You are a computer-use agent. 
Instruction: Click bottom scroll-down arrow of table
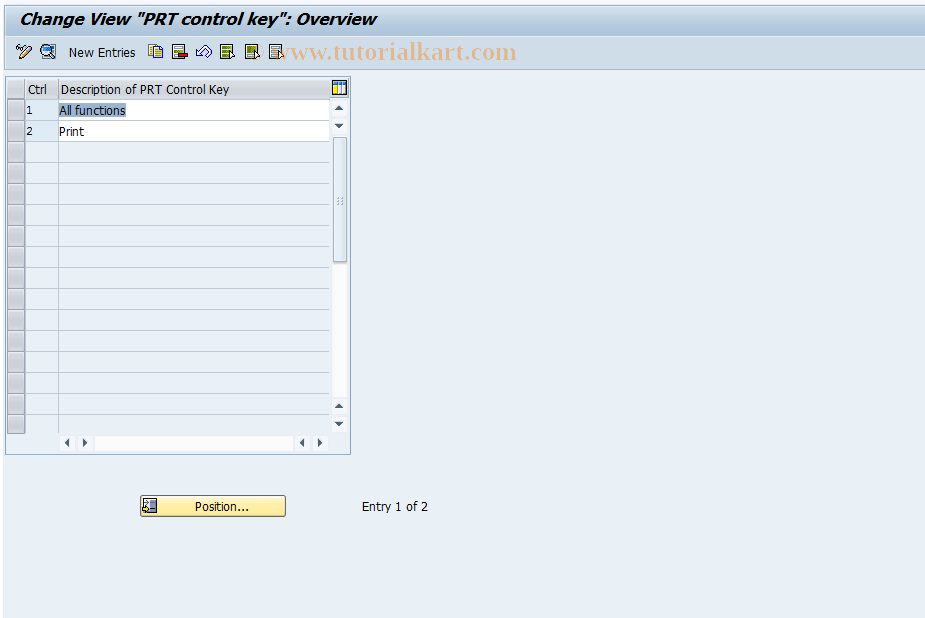pyautogui.click(x=339, y=423)
